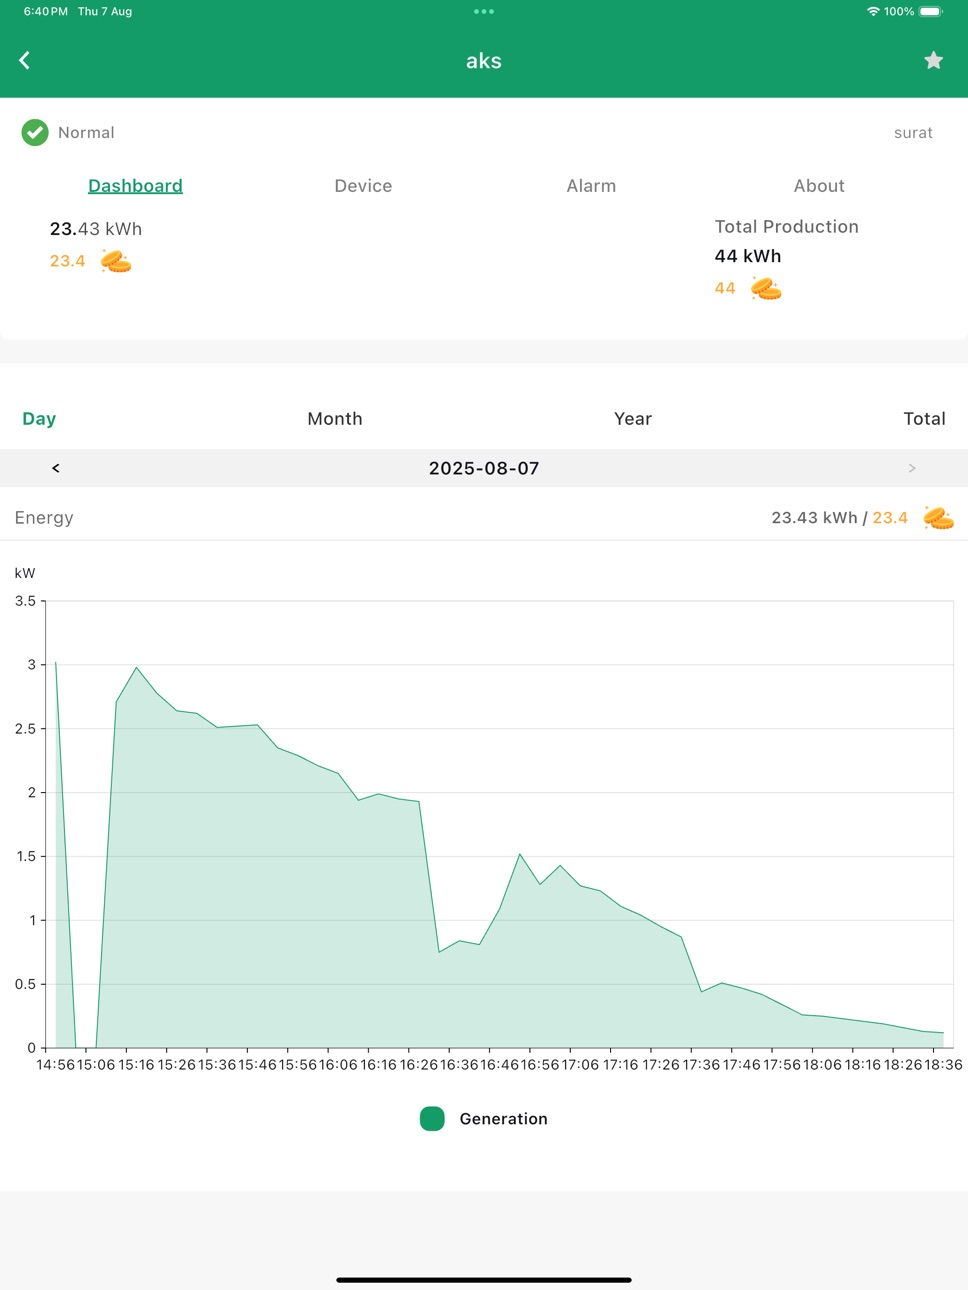
Task: Tap the '18:36' x-axis time label
Action: (x=943, y=1065)
